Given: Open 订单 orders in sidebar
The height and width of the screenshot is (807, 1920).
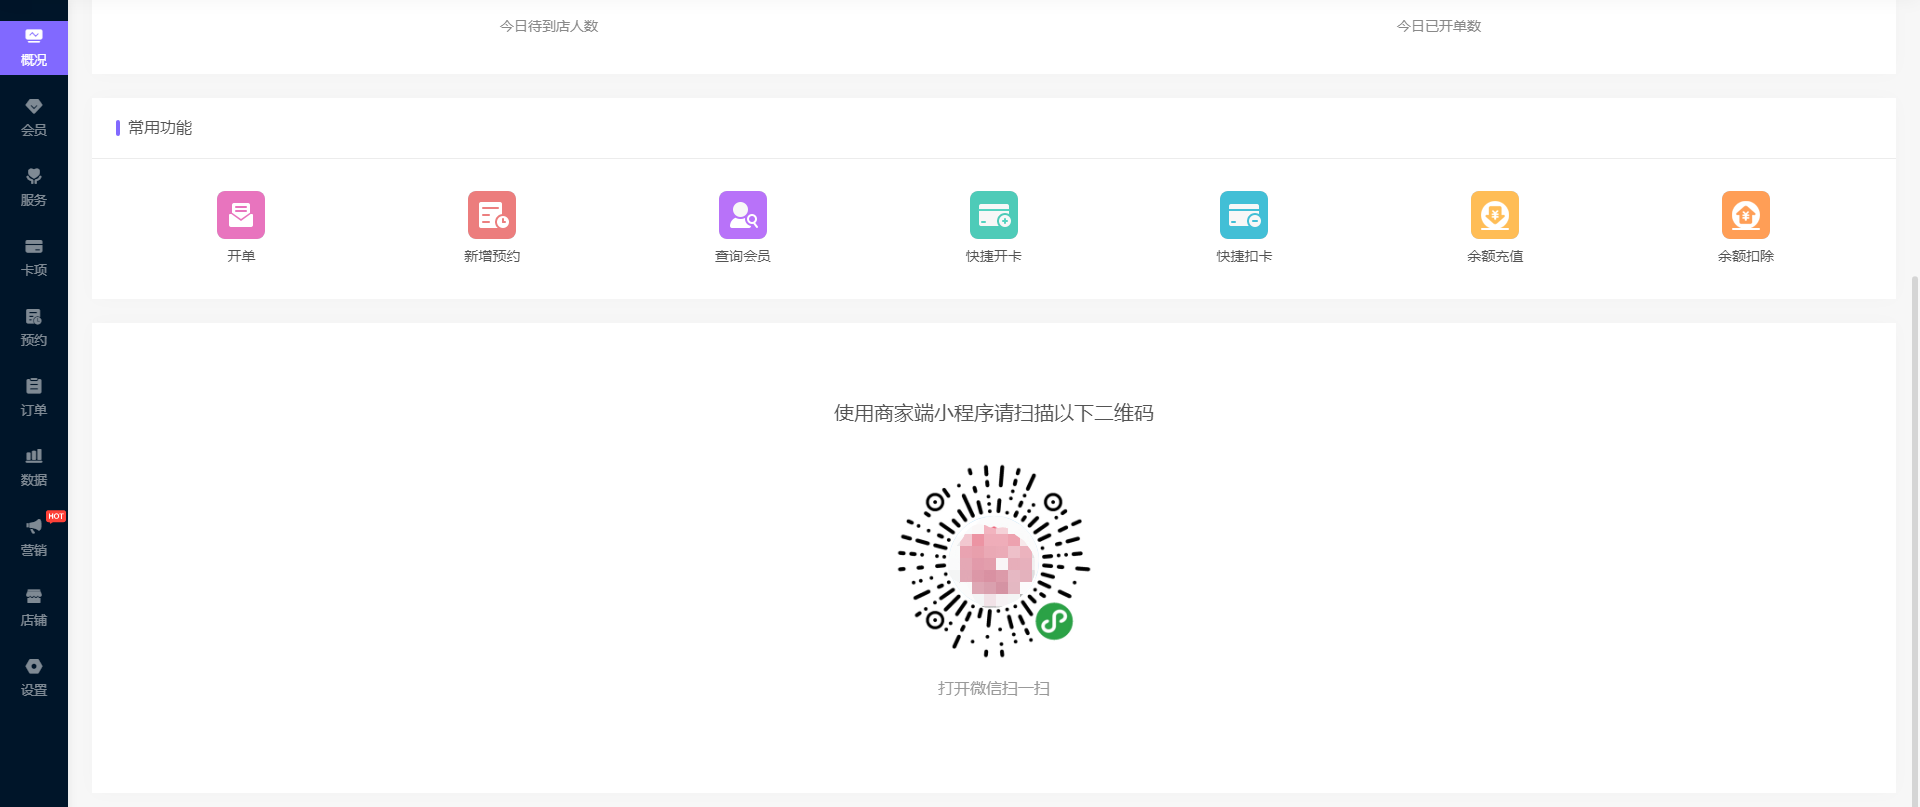Looking at the screenshot, I should [34, 397].
